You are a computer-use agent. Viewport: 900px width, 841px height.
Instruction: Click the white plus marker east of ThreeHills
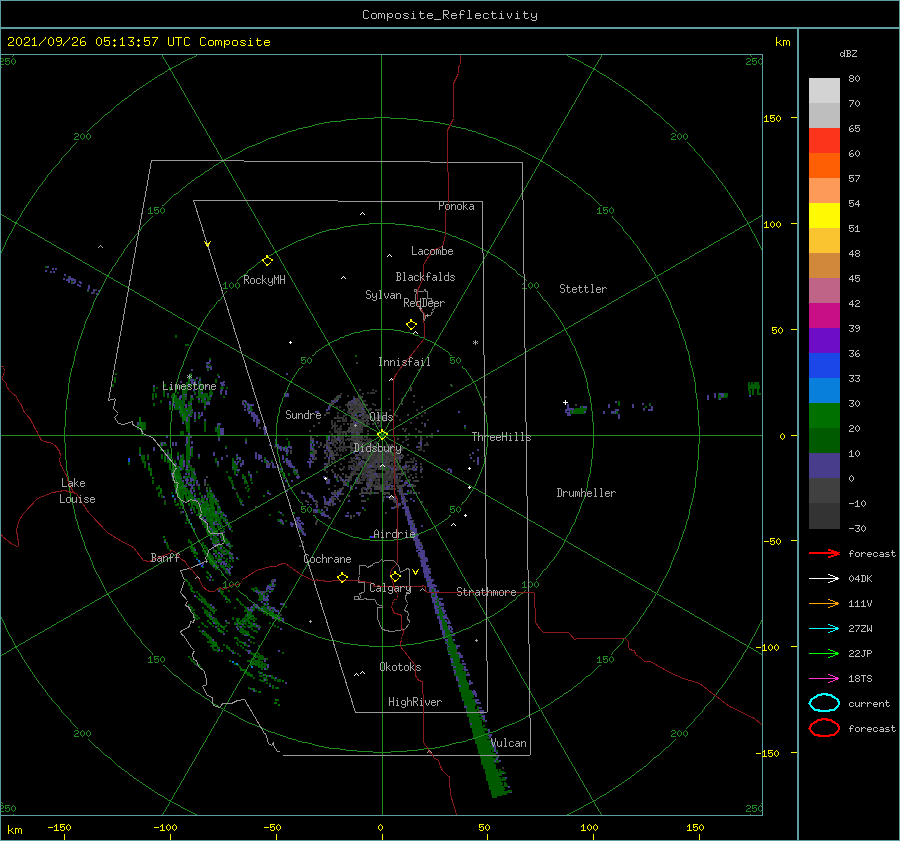pyautogui.click(x=565, y=402)
